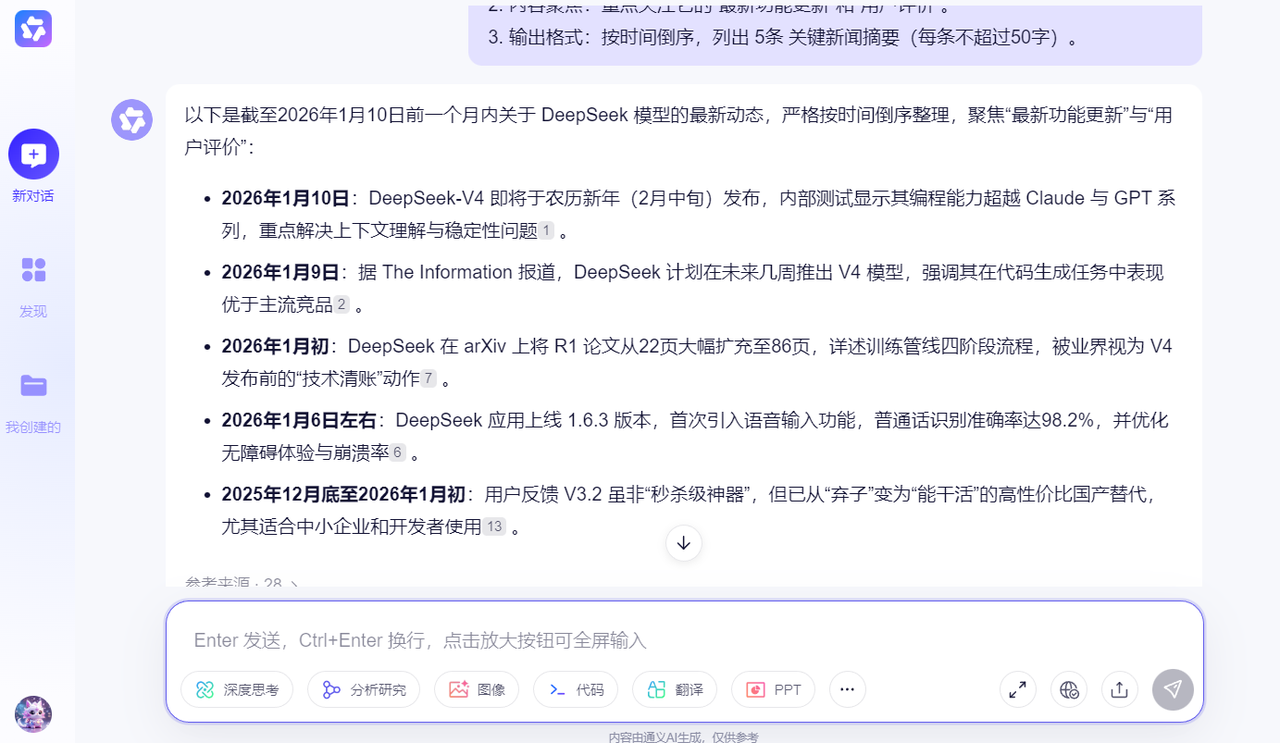Image resolution: width=1280 pixels, height=743 pixels.
Task: Start a new chat with 新对话
Action: point(33,166)
